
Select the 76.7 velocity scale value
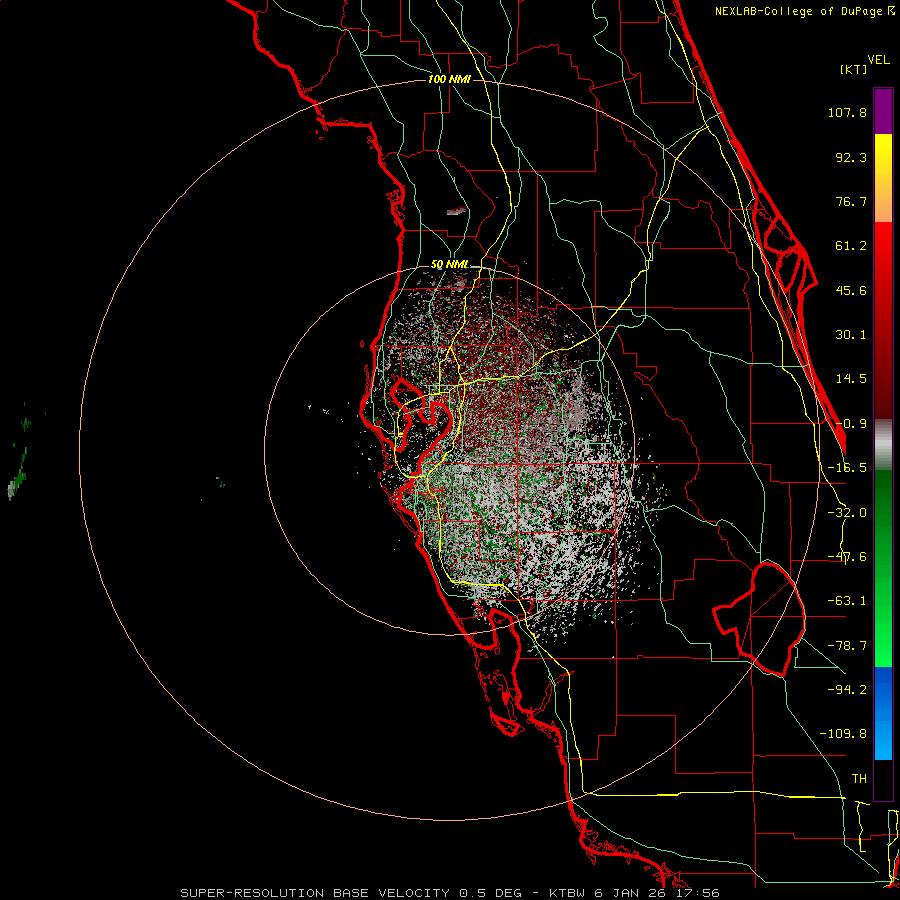851,201
